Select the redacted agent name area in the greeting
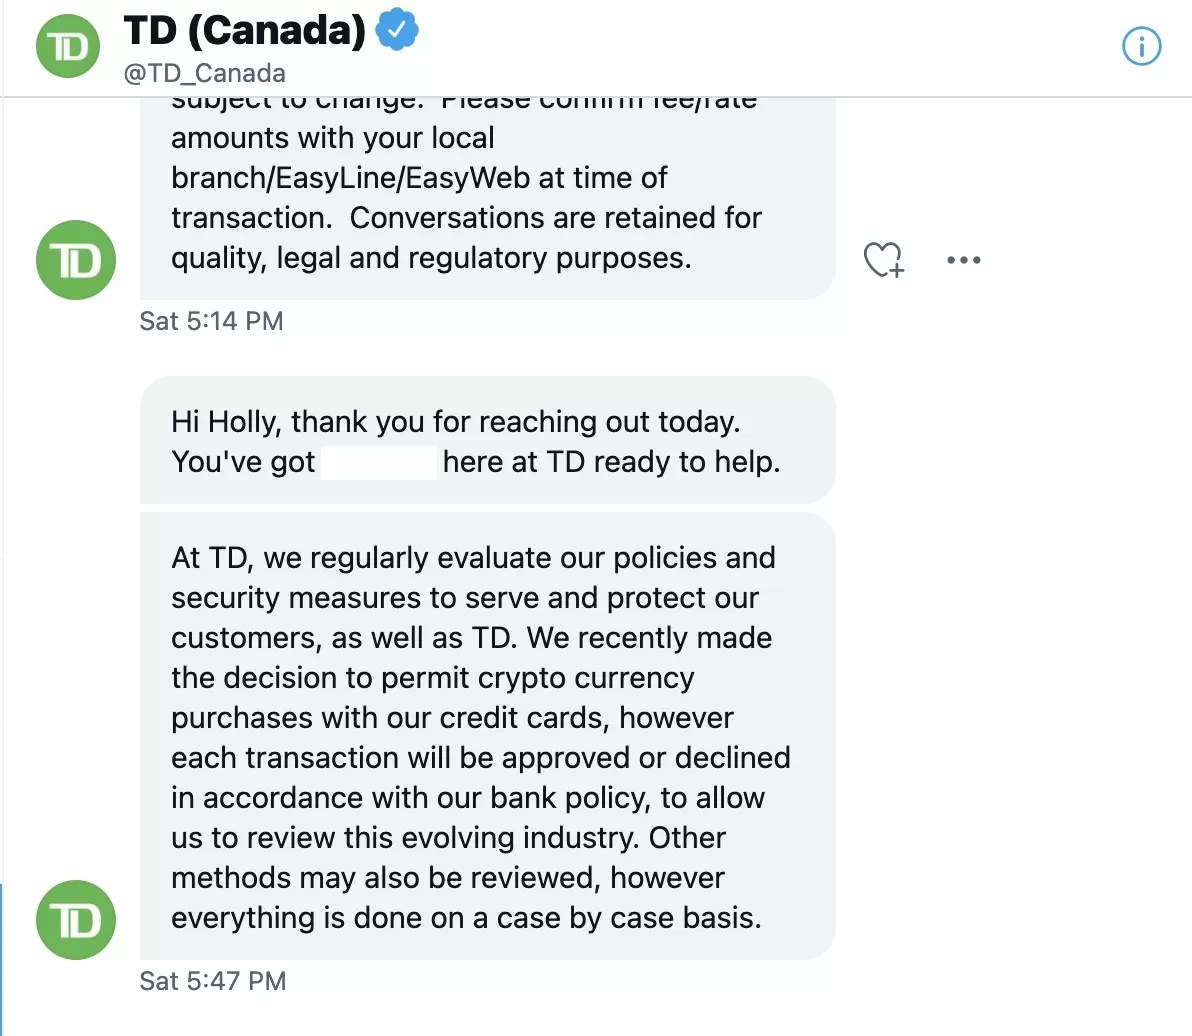1192x1036 pixels. [378, 461]
